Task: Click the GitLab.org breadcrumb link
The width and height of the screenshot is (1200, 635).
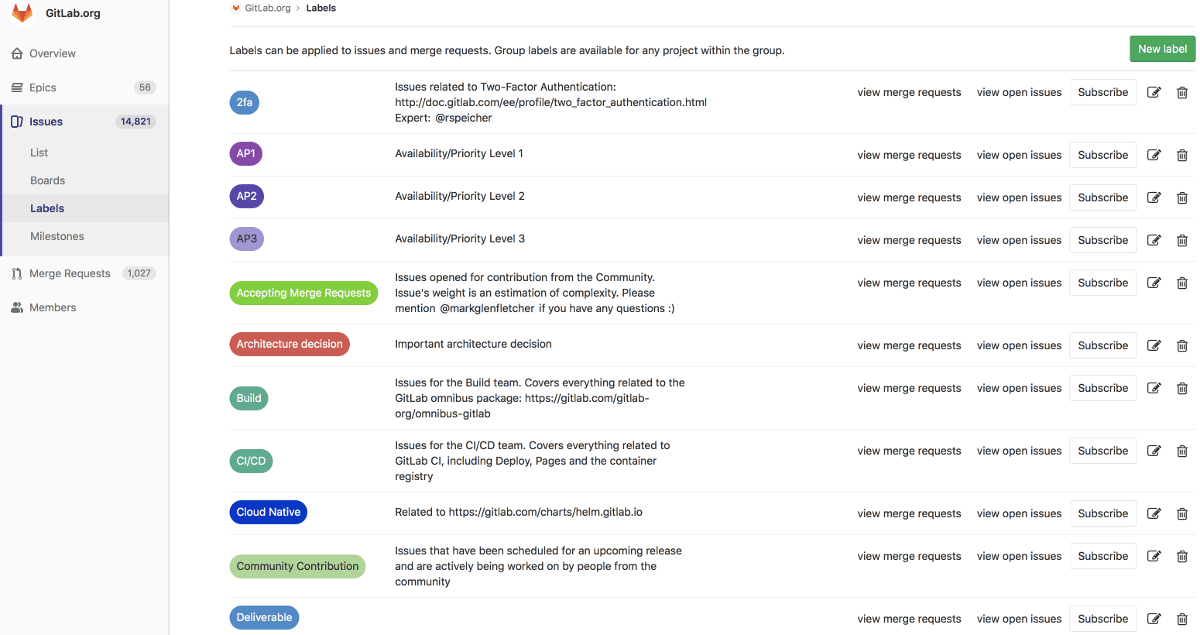Action: tap(267, 8)
